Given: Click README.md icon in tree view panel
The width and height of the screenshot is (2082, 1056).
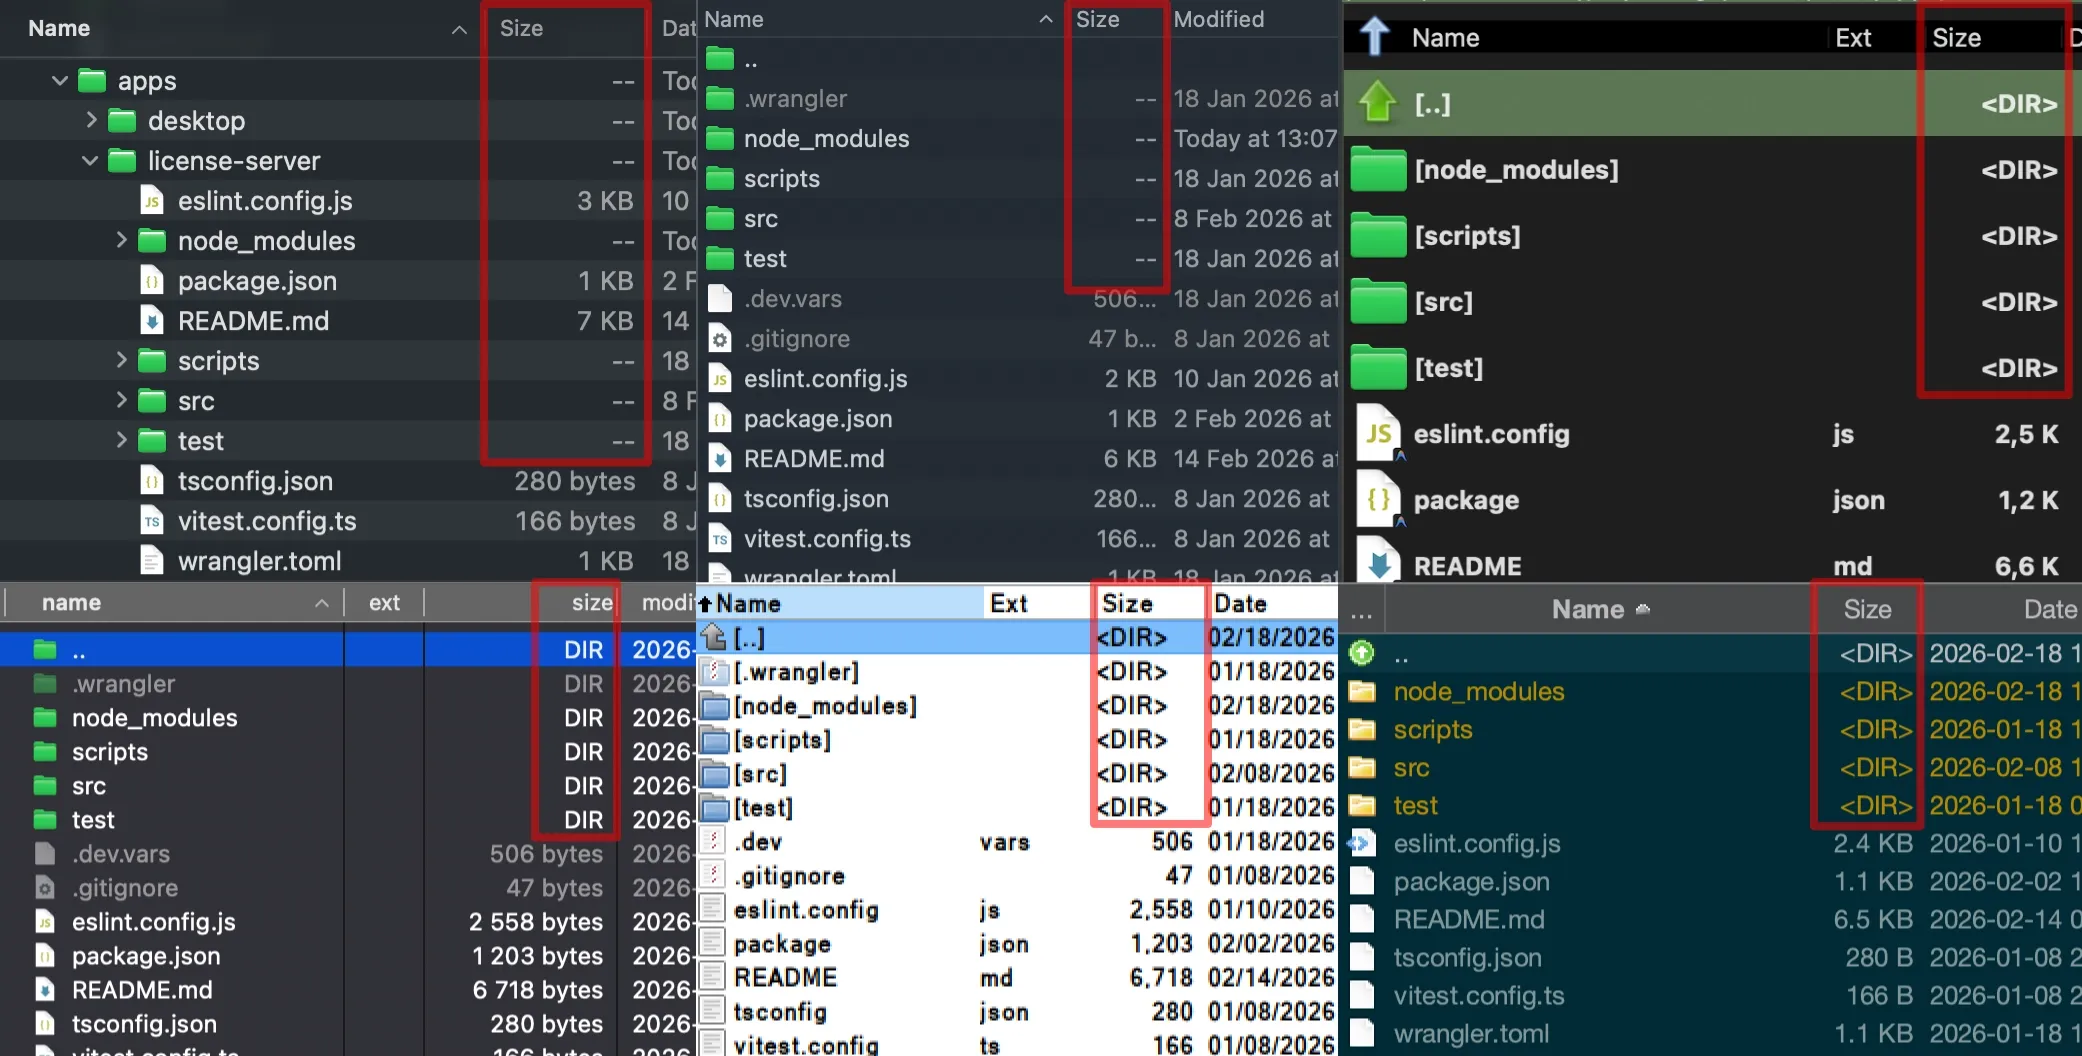Looking at the screenshot, I should [152, 321].
